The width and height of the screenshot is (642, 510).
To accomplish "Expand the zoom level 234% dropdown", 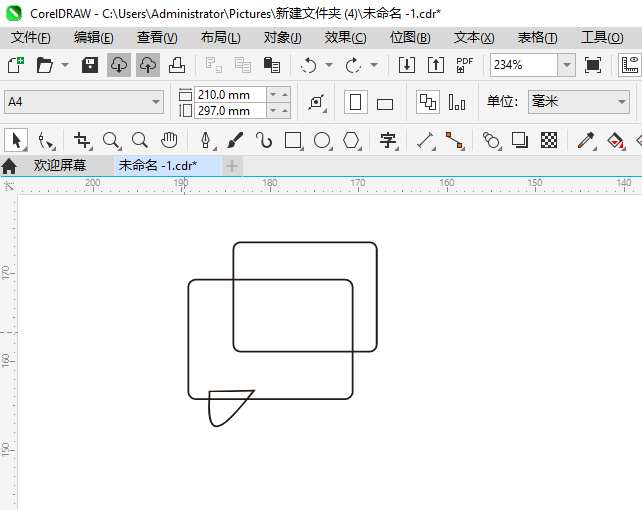I will [566, 65].
